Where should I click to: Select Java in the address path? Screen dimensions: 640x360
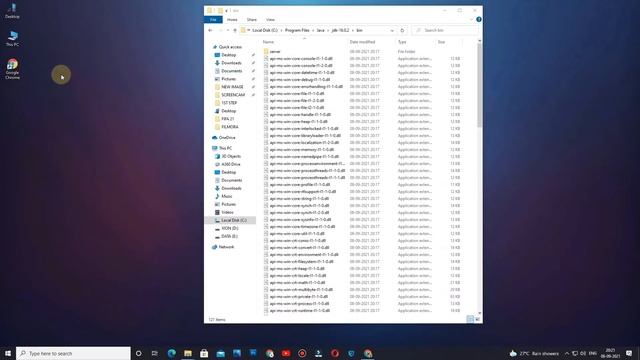tap(320, 30)
